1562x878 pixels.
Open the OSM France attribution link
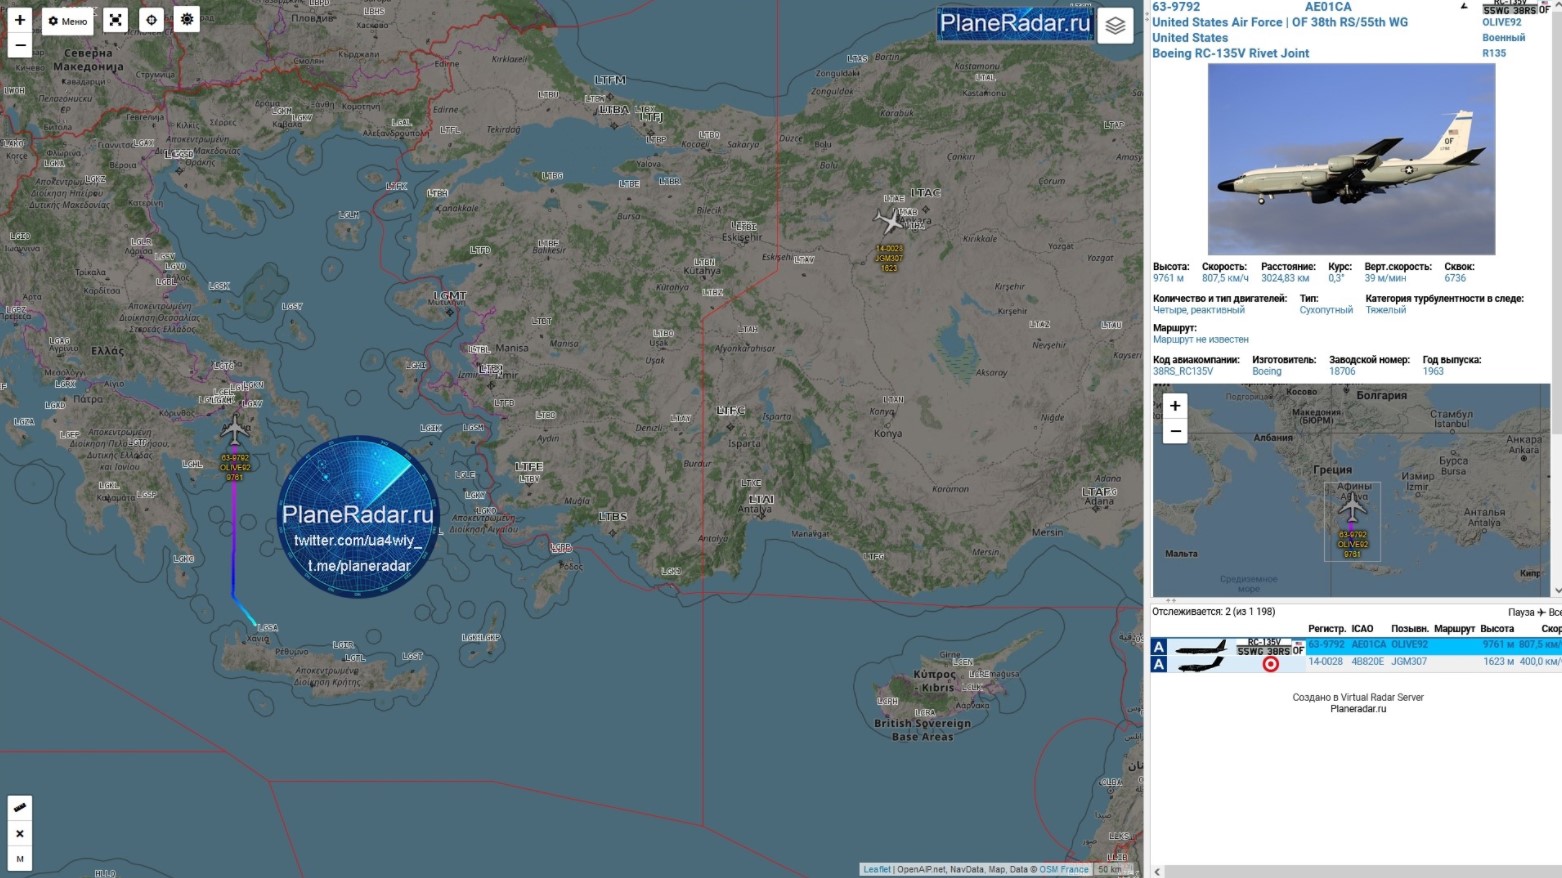pyautogui.click(x=1063, y=869)
